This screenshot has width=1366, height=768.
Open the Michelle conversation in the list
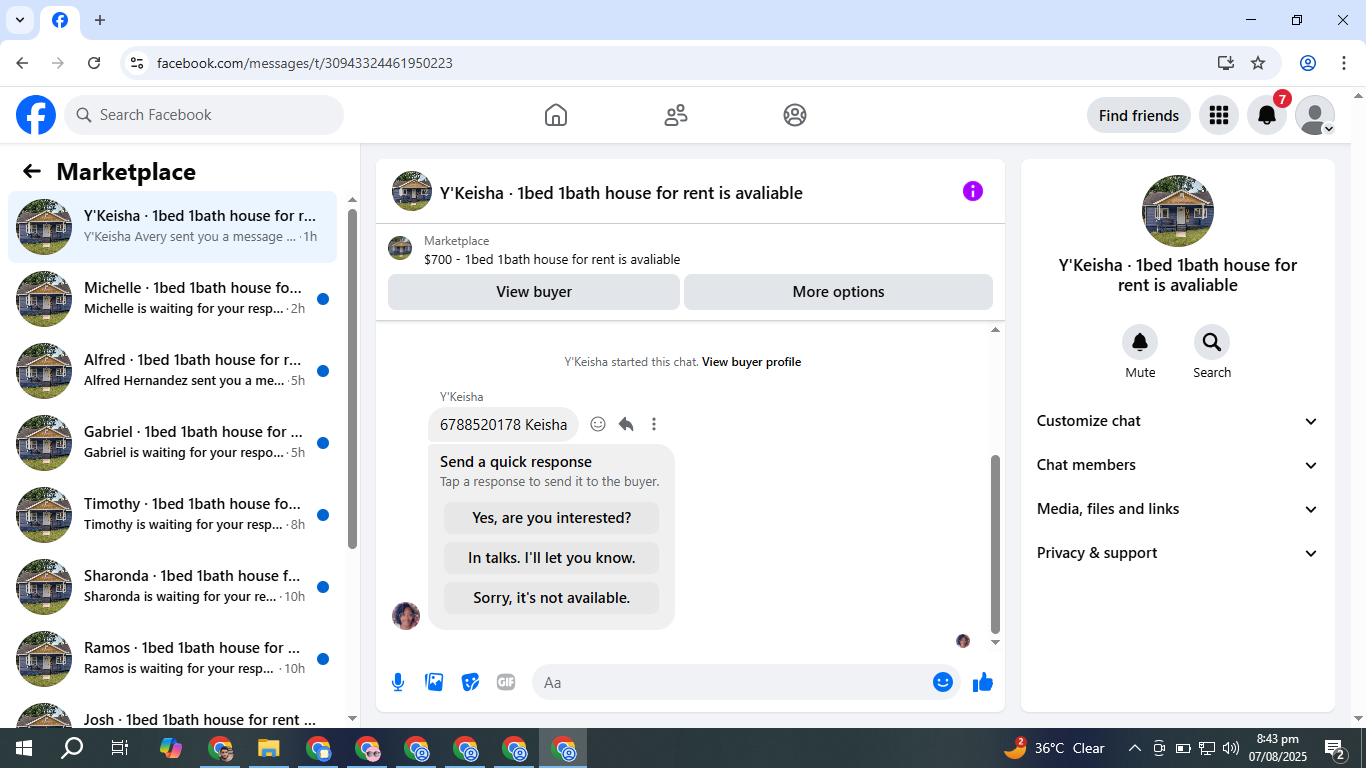173,299
